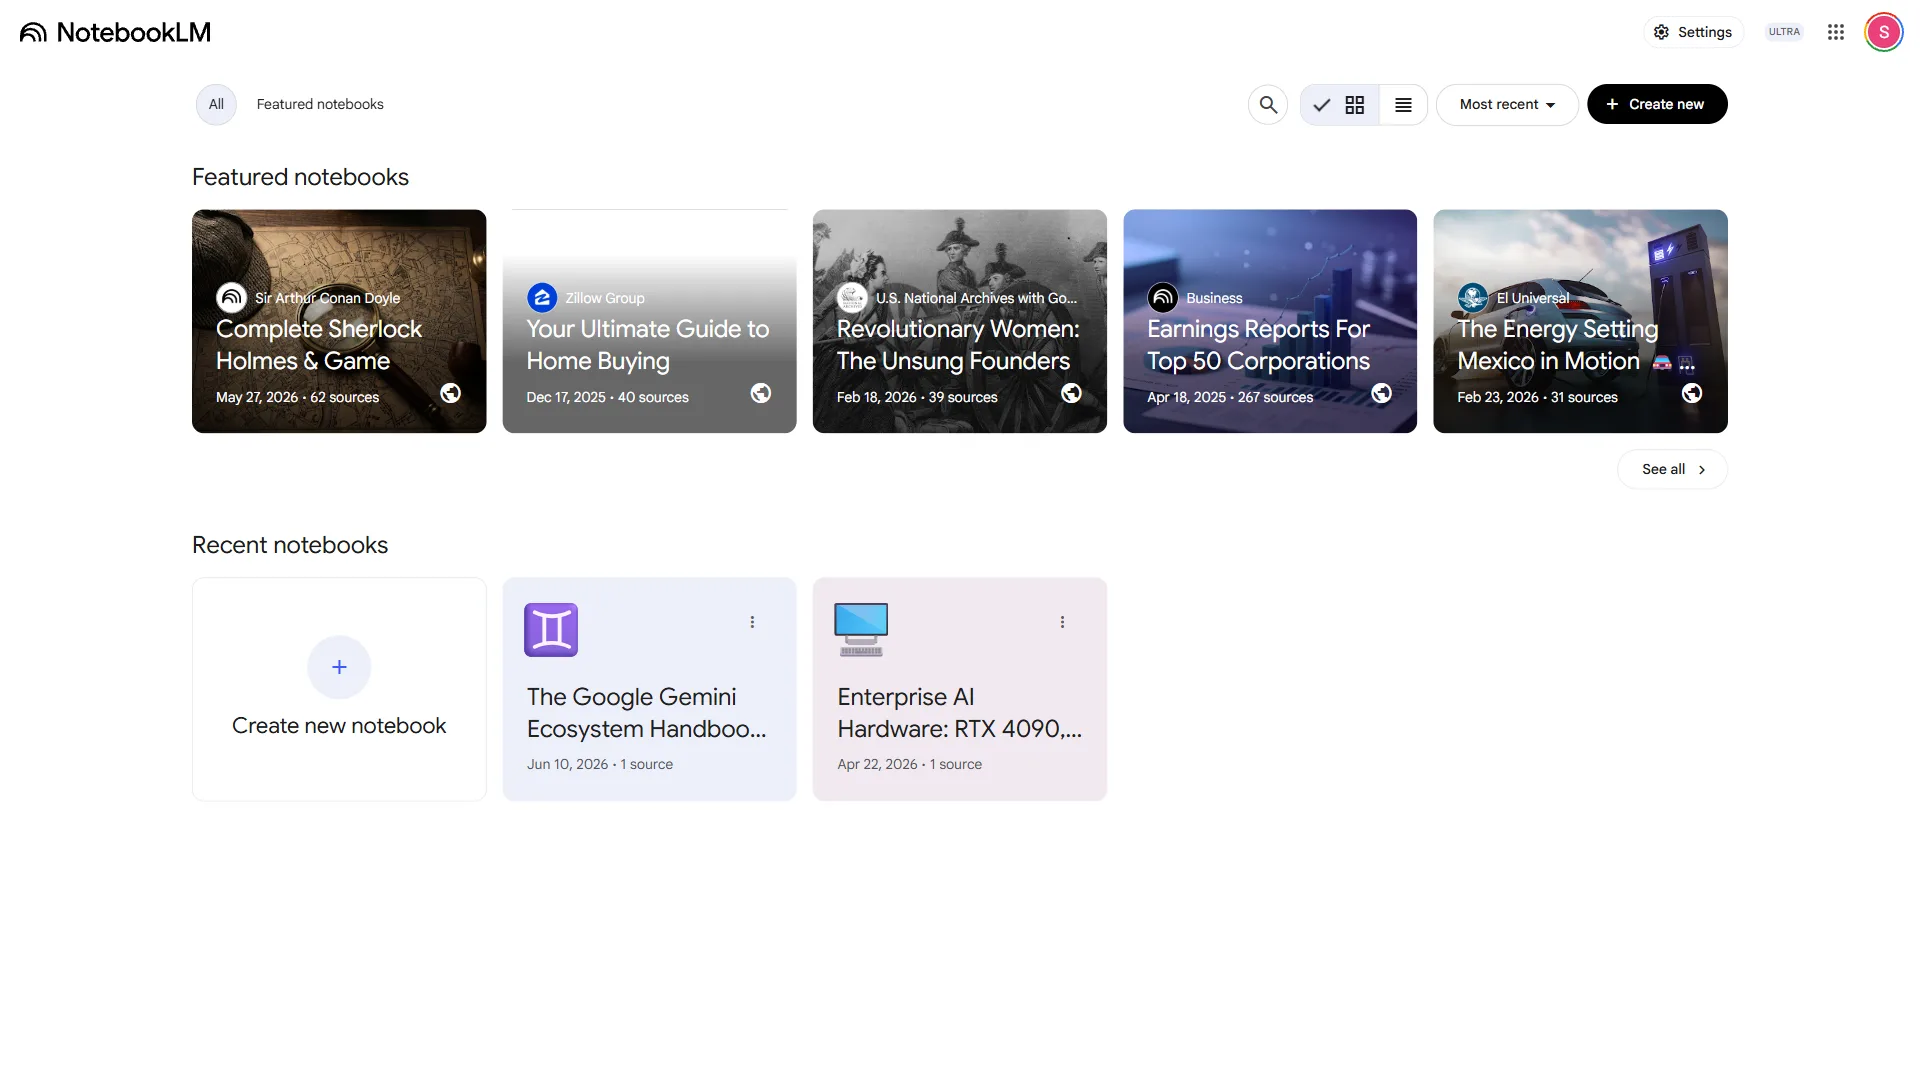Click the ULTRA plan badge
The height and width of the screenshot is (1080, 1920).
pyautogui.click(x=1784, y=32)
